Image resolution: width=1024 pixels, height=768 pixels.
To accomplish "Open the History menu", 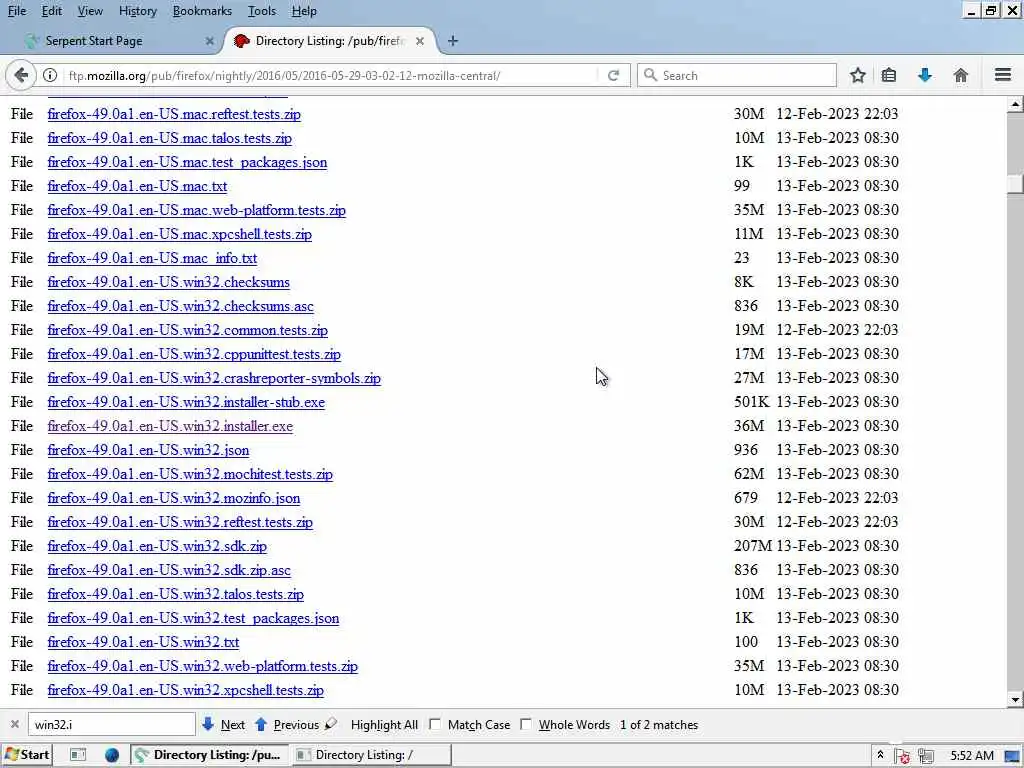I will coord(138,11).
